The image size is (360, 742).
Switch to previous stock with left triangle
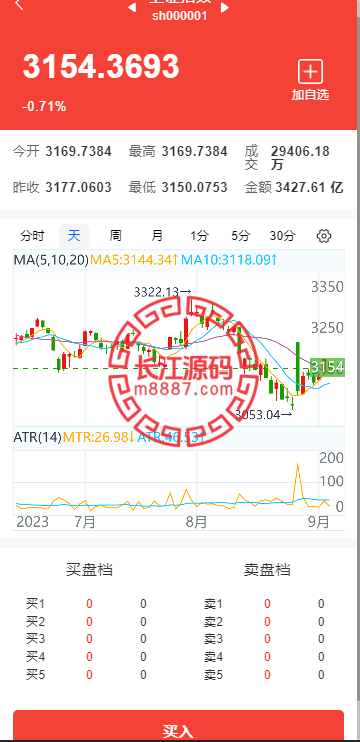132,8
